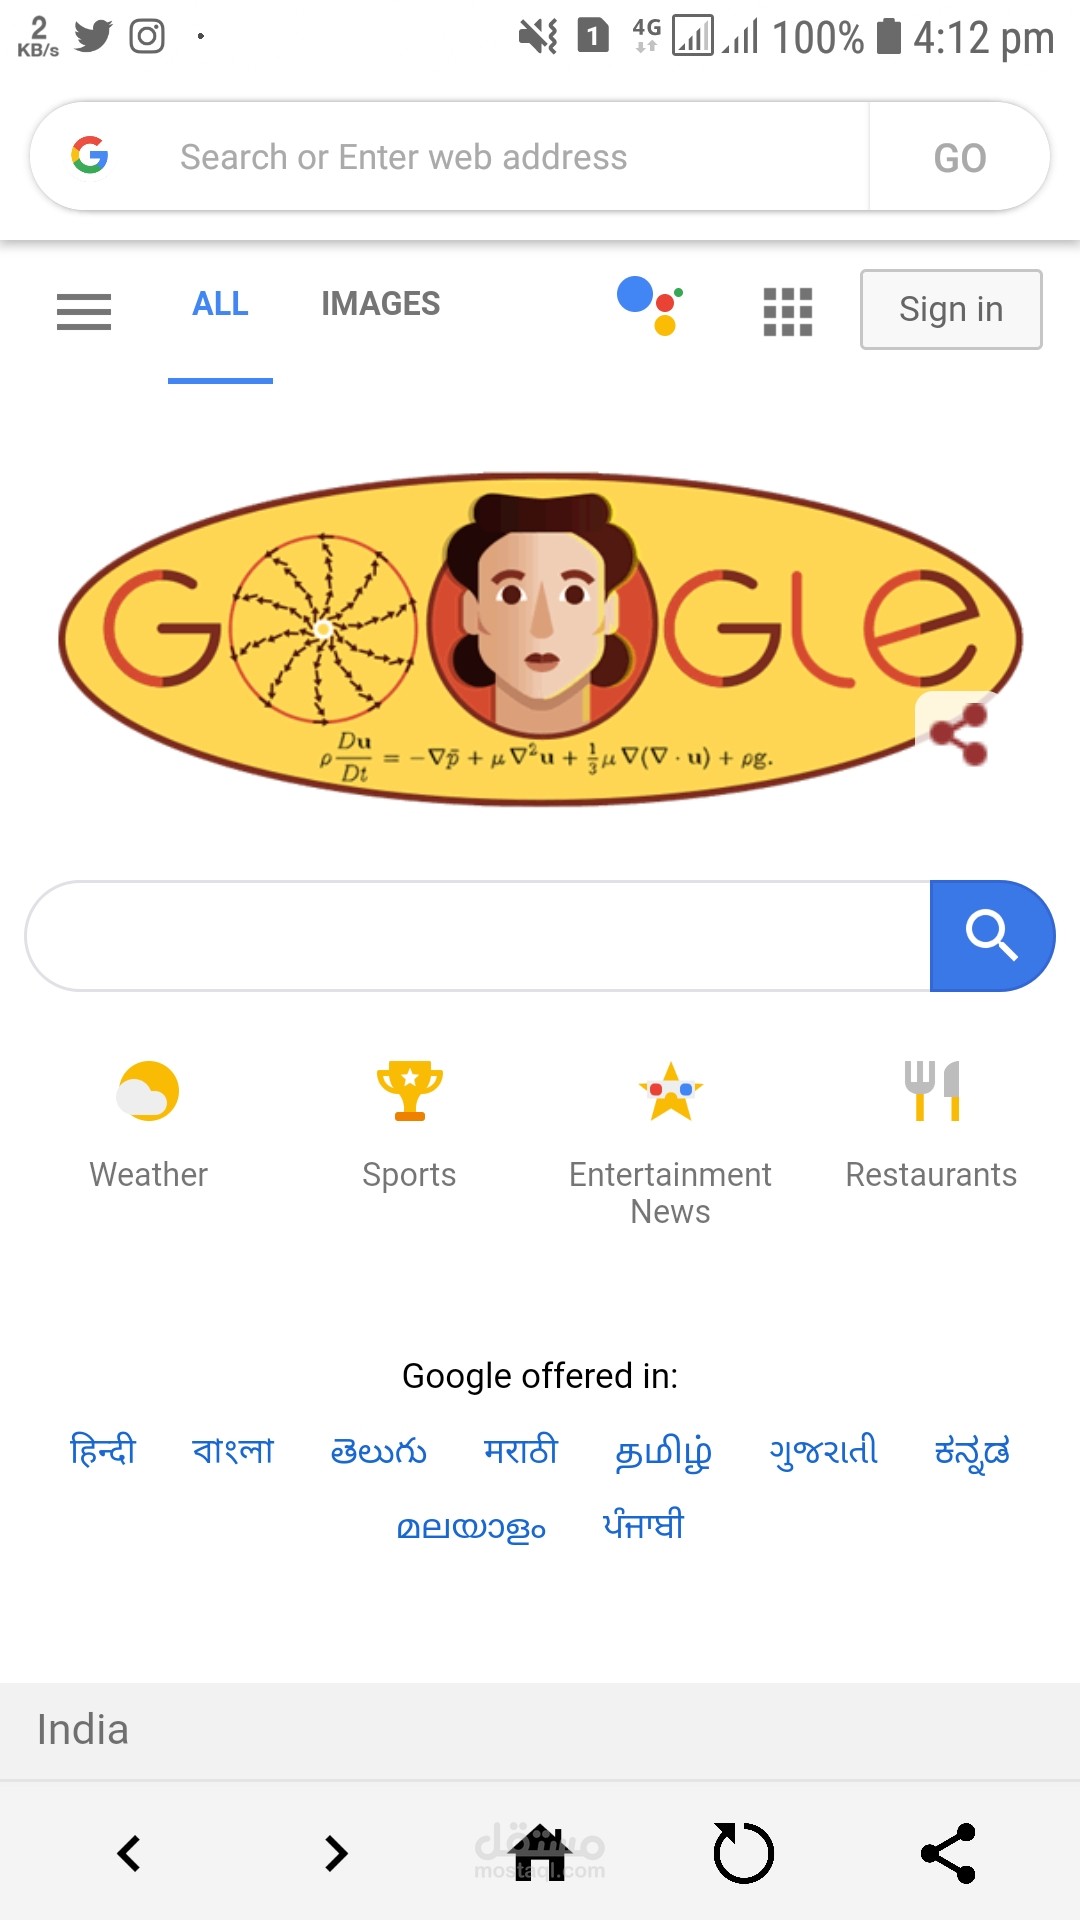The width and height of the screenshot is (1080, 1920).
Task: Tap the GO button in address bar
Action: coord(960,157)
